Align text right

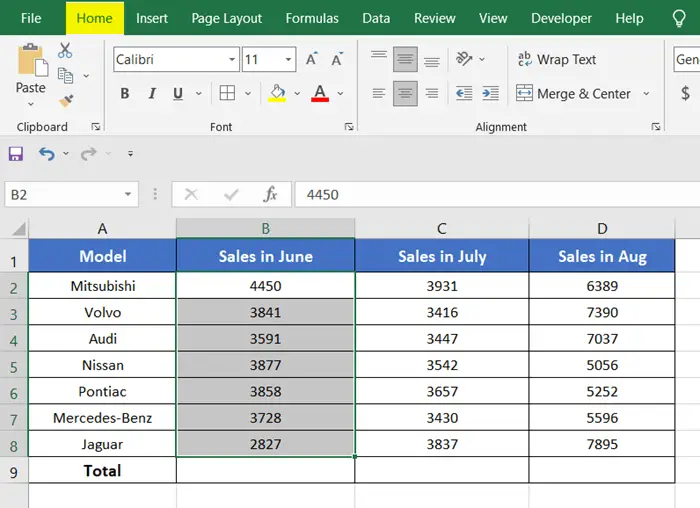pos(432,93)
